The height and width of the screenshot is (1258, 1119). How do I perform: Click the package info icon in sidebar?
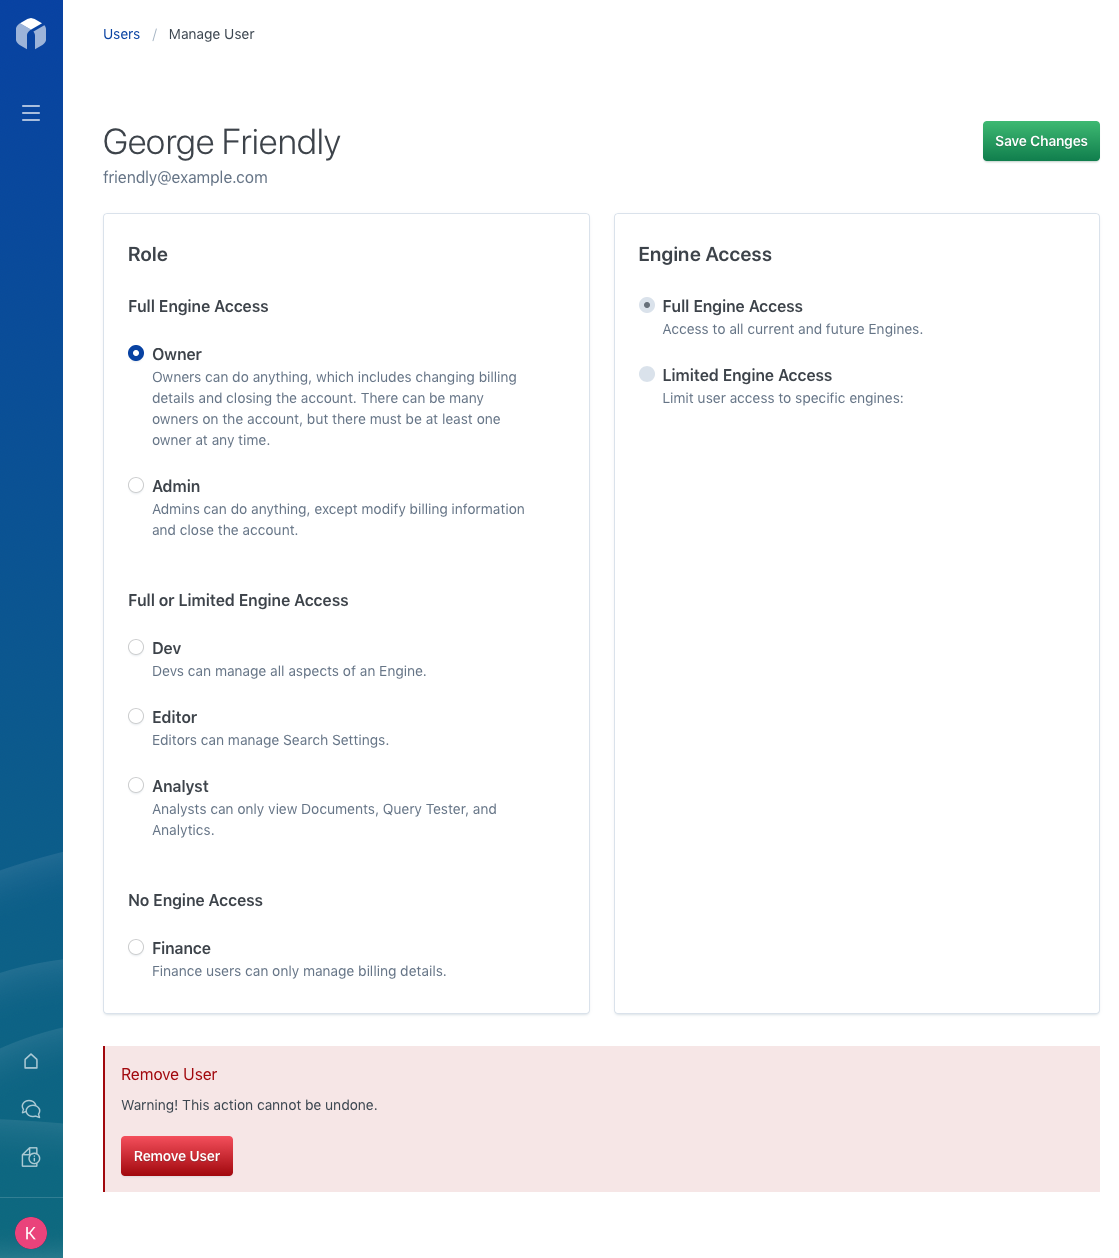(x=31, y=1157)
